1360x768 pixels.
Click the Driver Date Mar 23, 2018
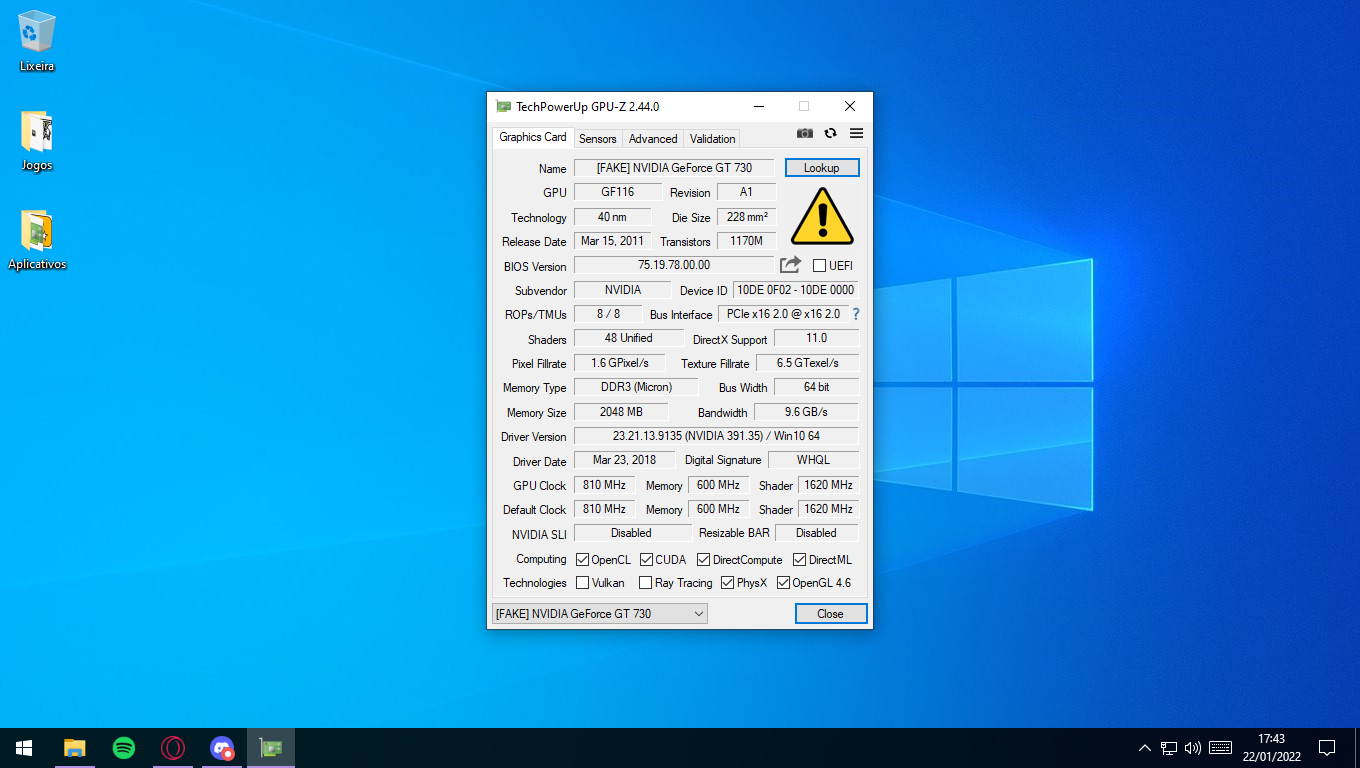[624, 460]
